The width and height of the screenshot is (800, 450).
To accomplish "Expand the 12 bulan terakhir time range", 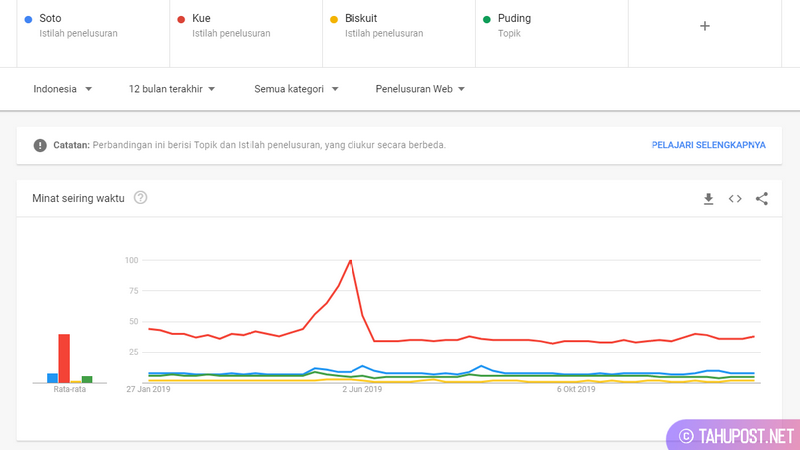I will tap(172, 89).
